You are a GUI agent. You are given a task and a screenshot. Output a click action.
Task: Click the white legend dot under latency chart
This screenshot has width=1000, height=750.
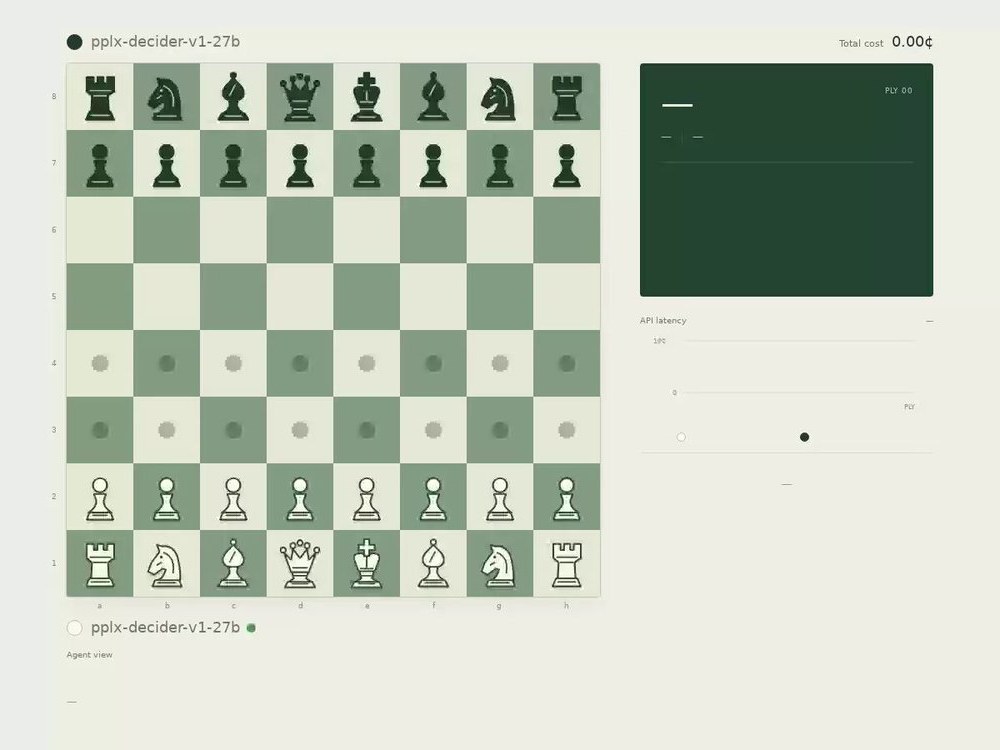tap(681, 437)
